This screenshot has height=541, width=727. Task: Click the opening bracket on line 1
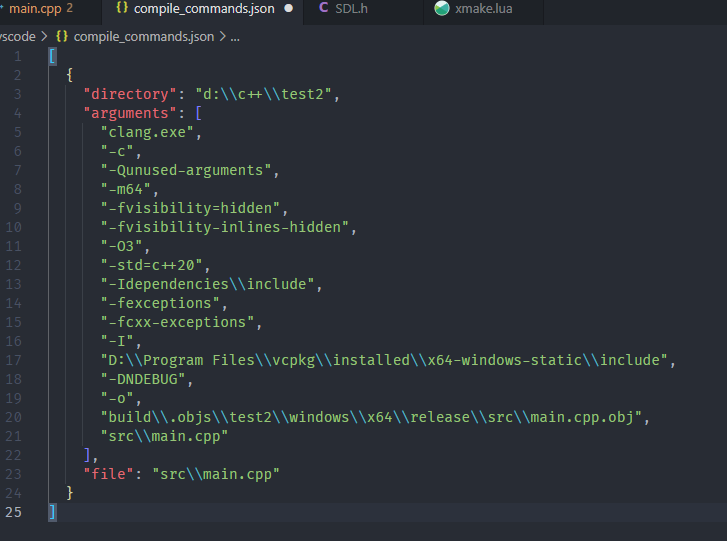(52, 57)
